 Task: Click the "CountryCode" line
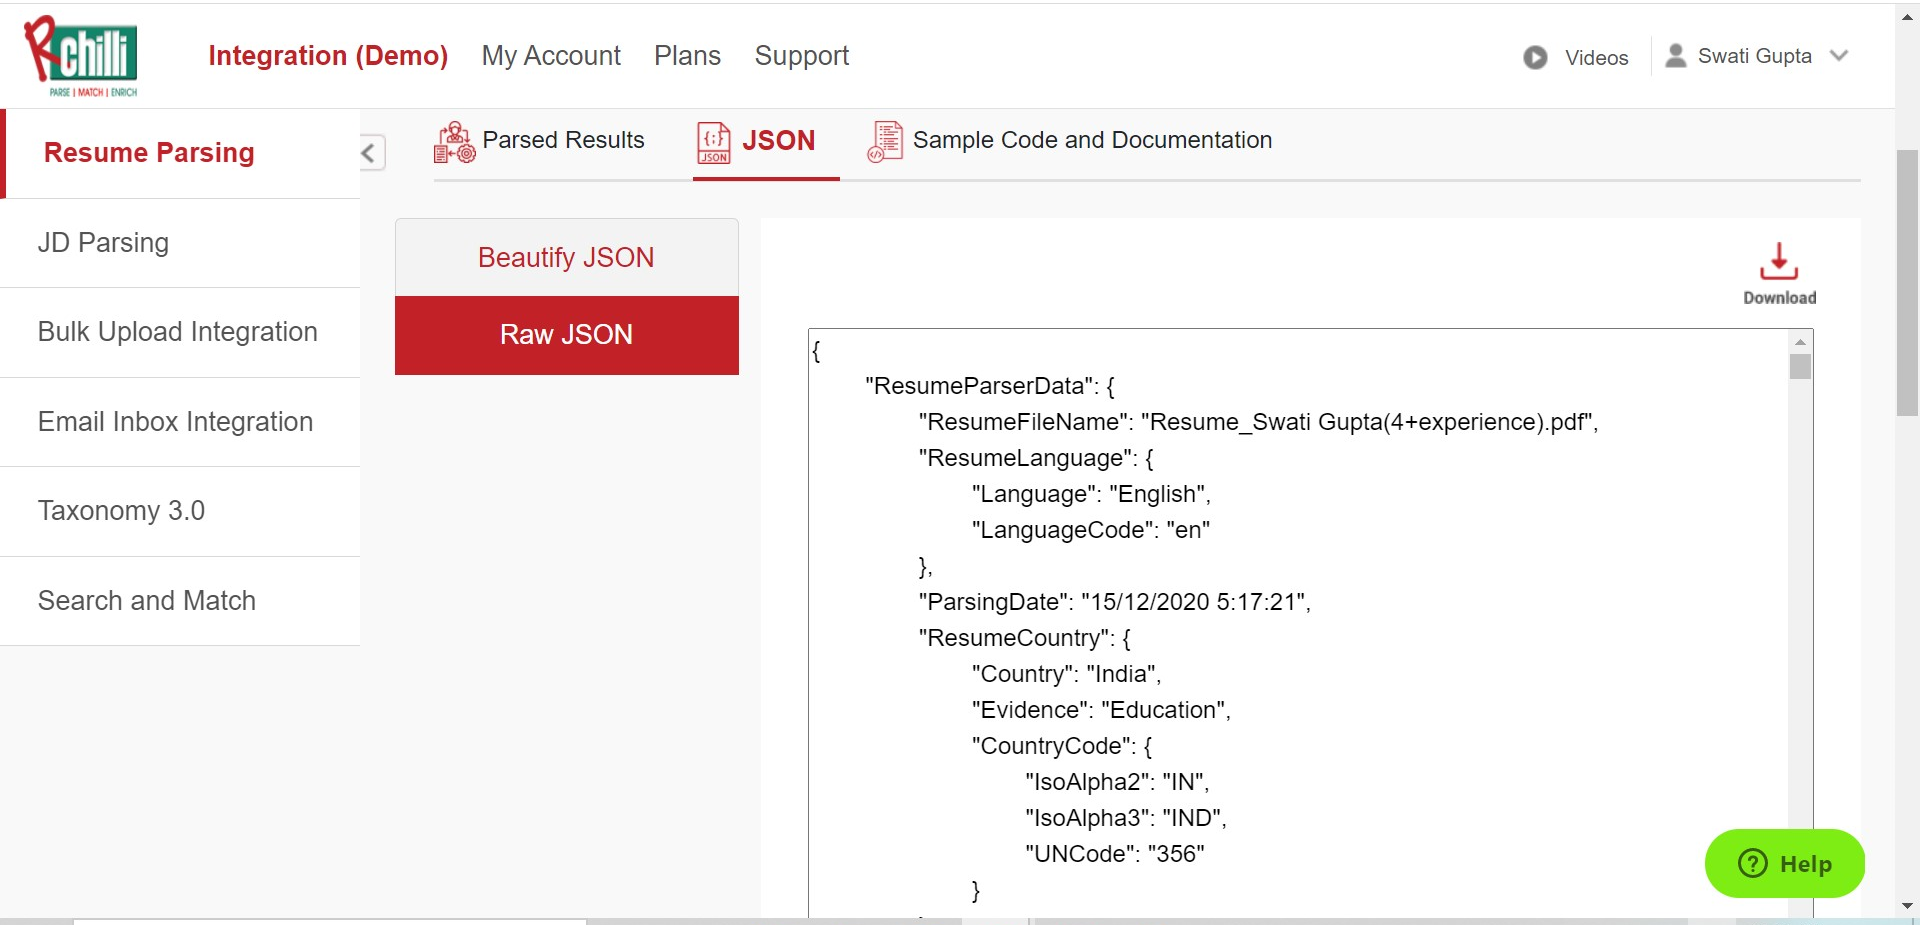(x=1062, y=746)
